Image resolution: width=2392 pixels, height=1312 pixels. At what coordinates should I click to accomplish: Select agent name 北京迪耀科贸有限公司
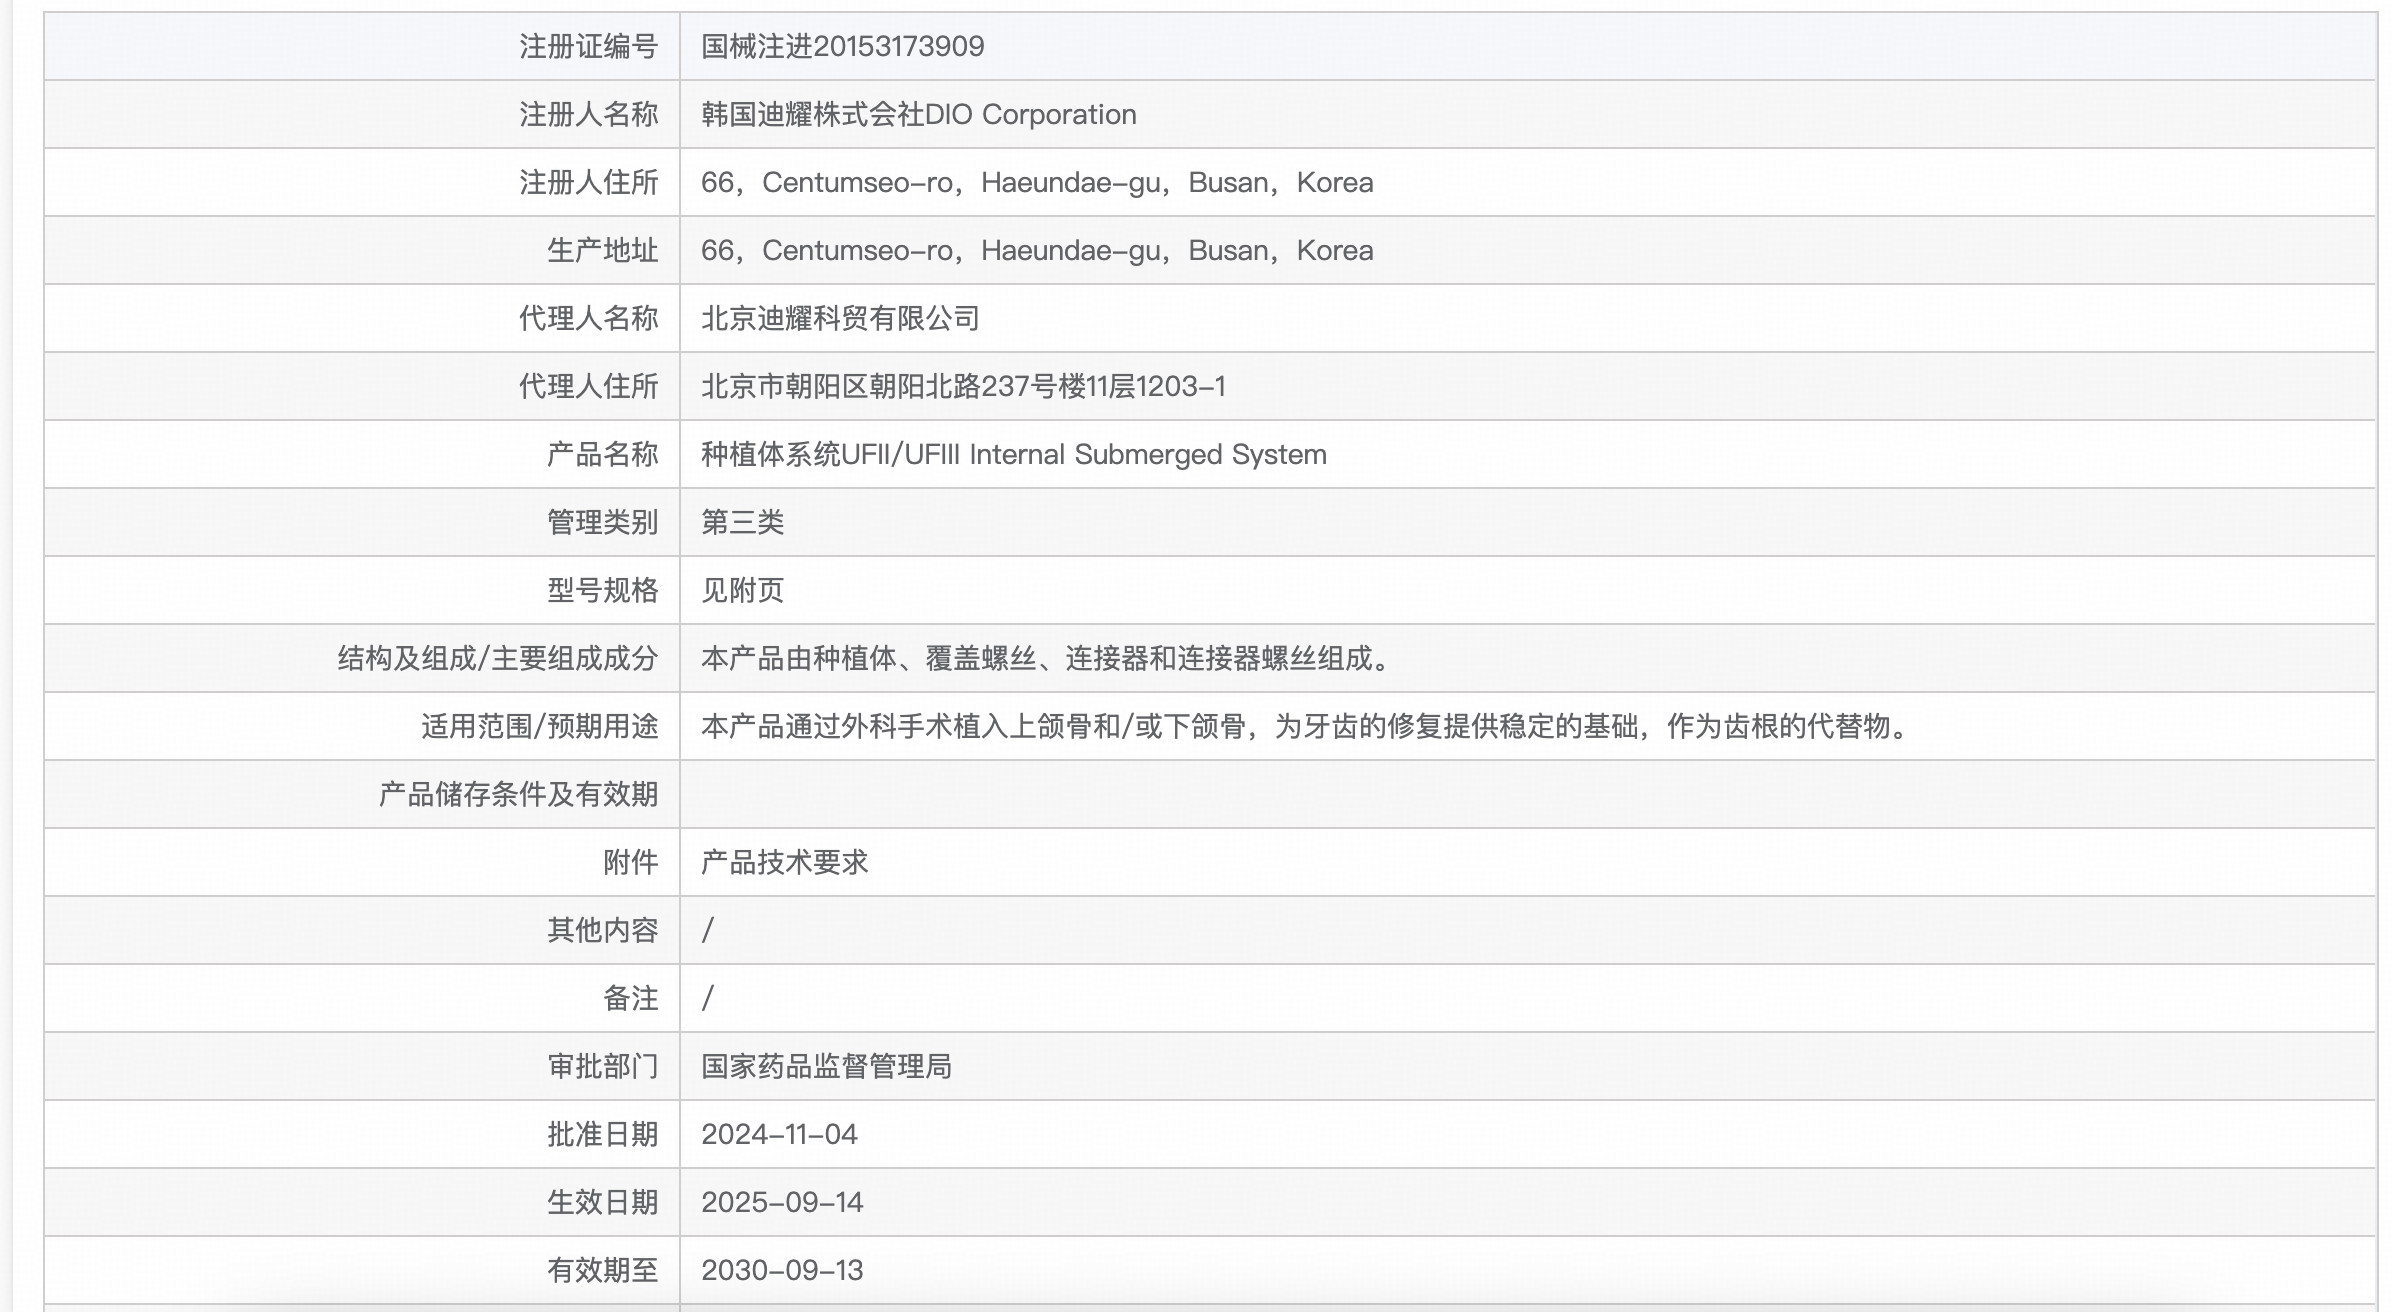click(x=840, y=318)
